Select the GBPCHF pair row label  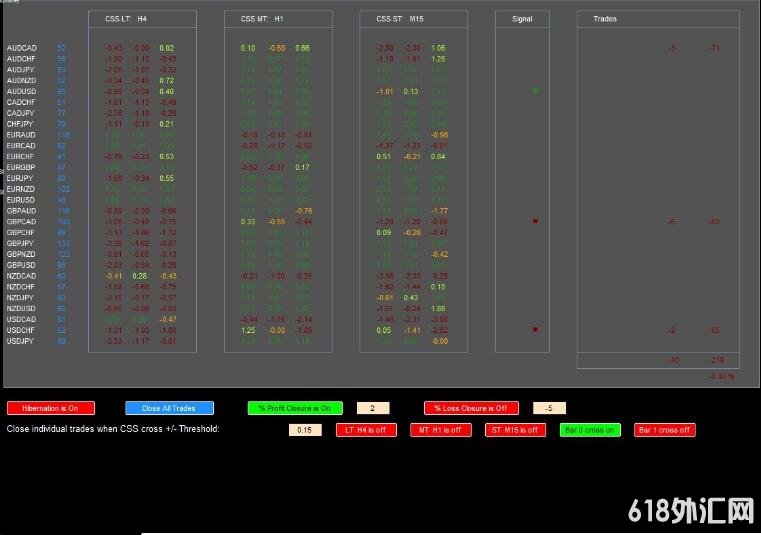[21, 233]
